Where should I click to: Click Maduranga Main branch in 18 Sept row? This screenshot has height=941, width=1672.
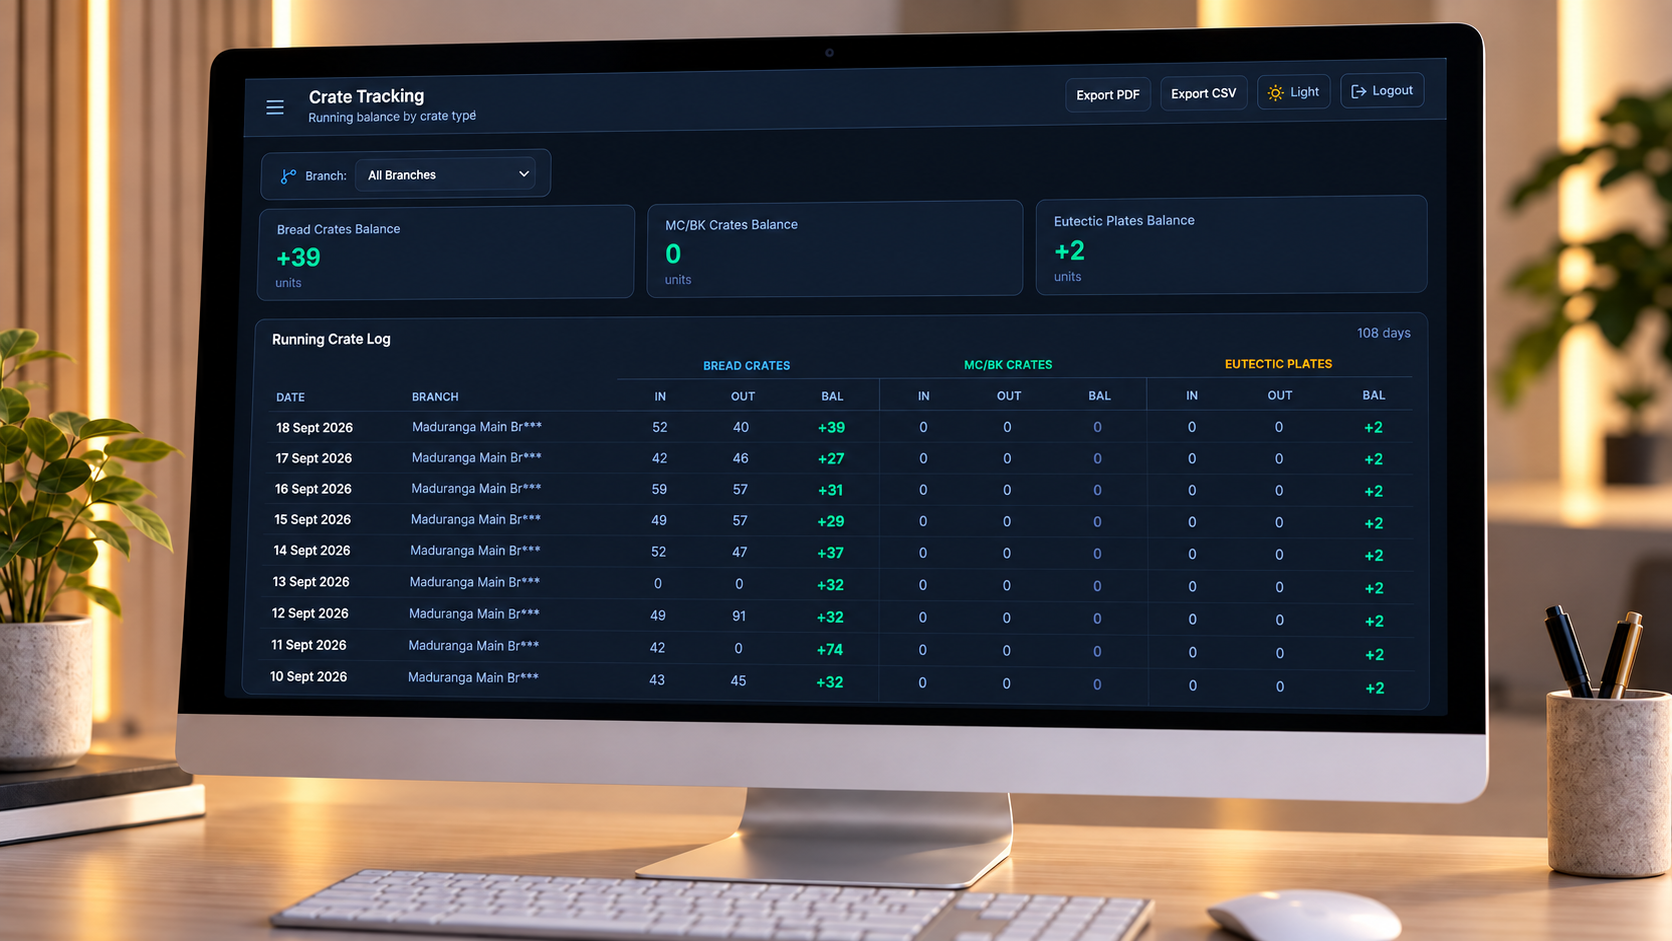(477, 427)
